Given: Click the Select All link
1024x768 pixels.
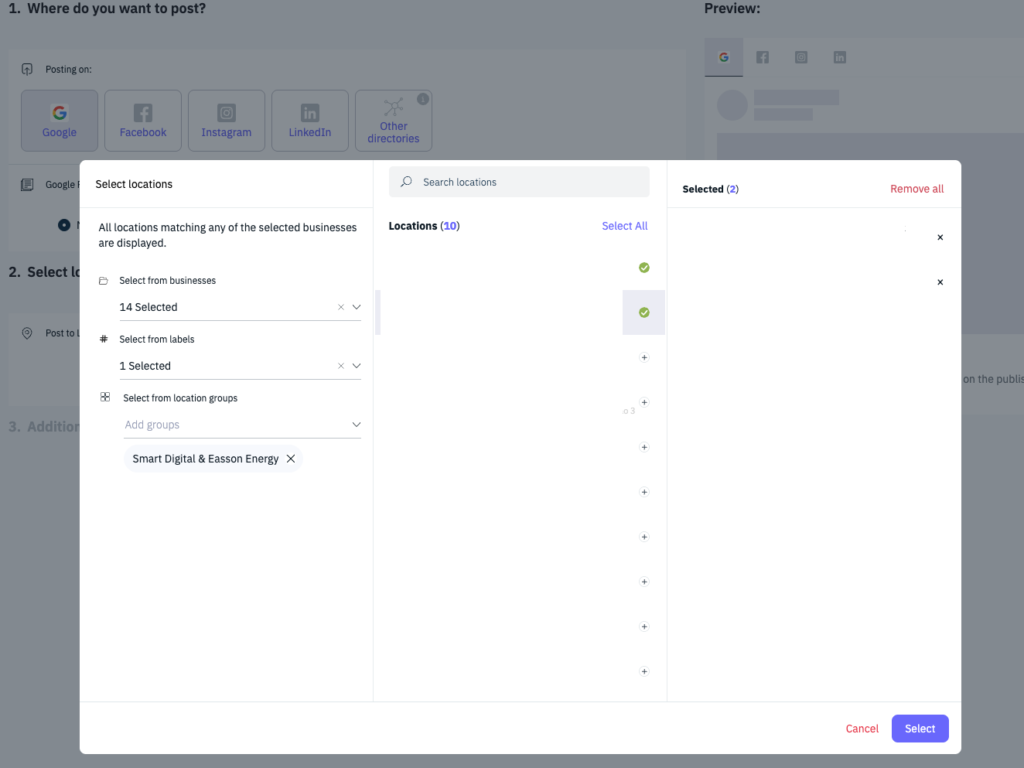Looking at the screenshot, I should pos(624,226).
